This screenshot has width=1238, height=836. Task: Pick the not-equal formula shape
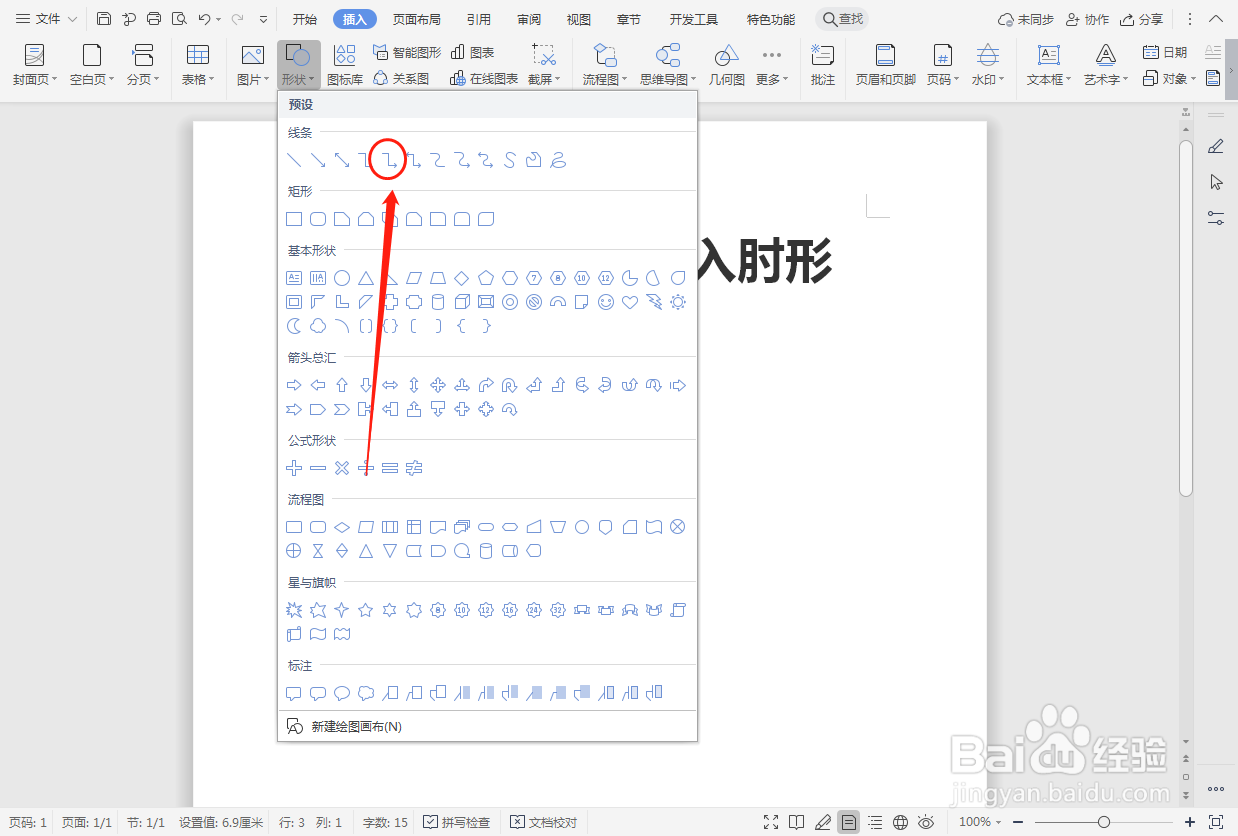click(x=414, y=468)
